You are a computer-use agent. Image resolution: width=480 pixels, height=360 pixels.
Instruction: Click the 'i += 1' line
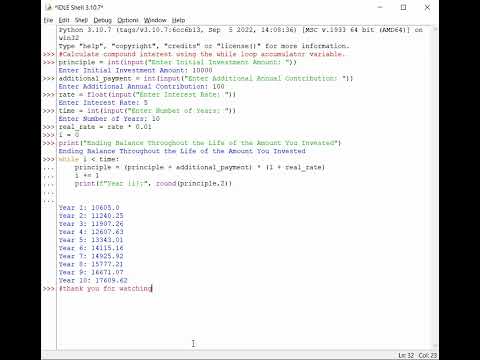tap(87, 175)
